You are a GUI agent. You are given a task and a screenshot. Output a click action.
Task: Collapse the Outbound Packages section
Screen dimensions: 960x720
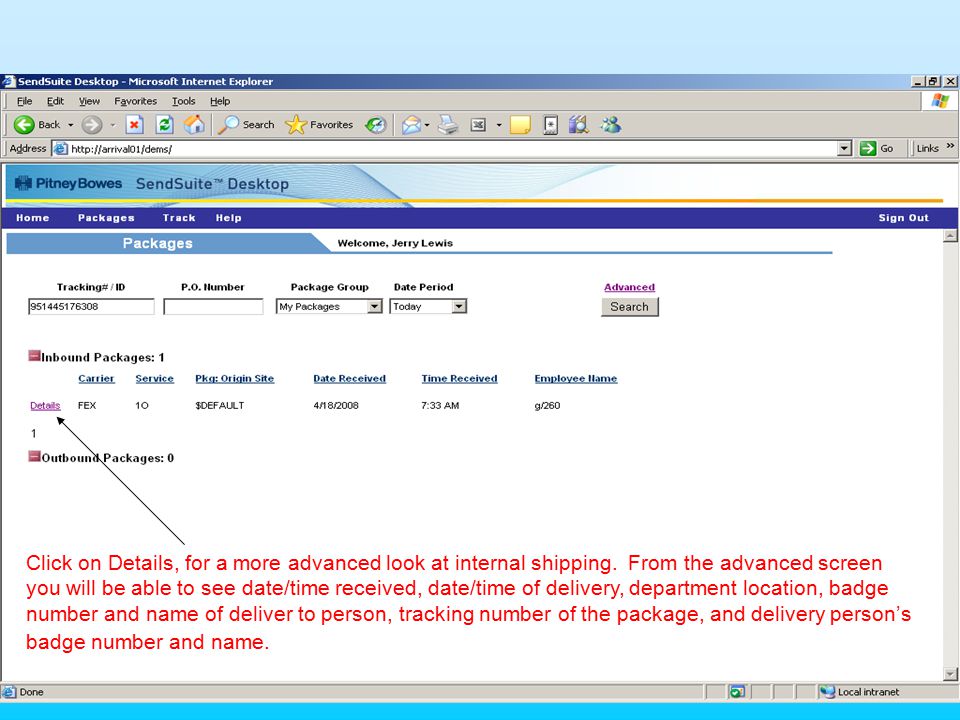tap(34, 456)
